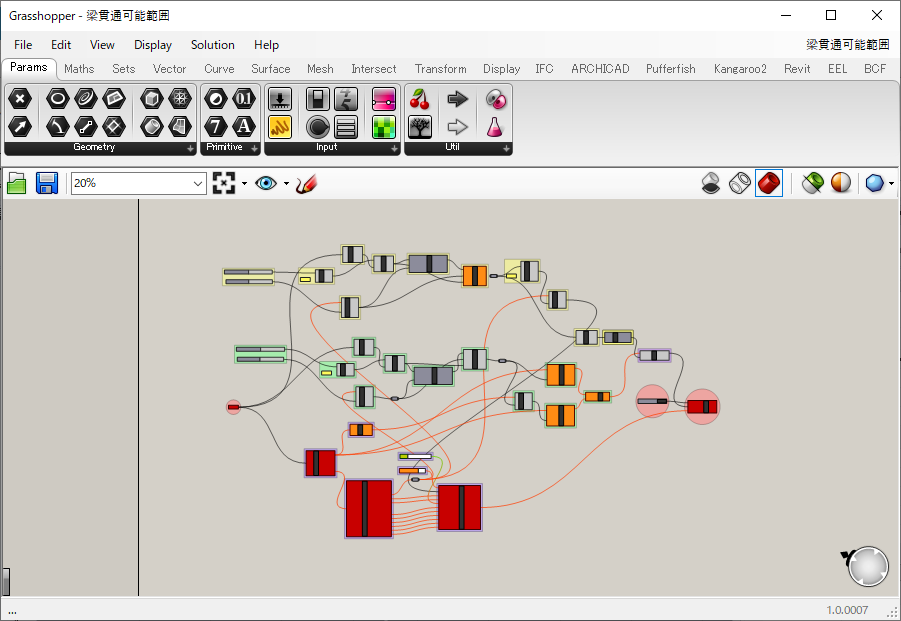Switch to no preview mode
This screenshot has height=621, width=901.
pos(711,184)
